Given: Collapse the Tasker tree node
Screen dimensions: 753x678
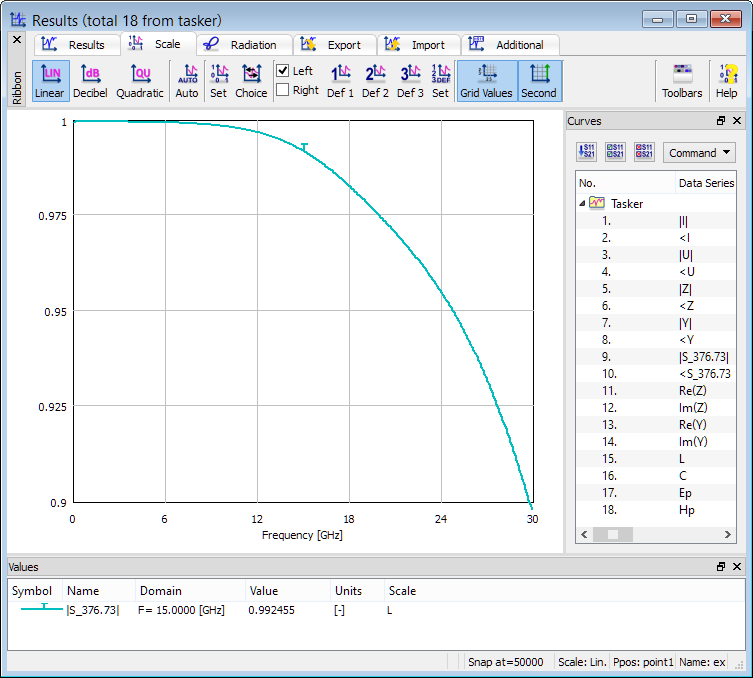Looking at the screenshot, I should click(583, 203).
